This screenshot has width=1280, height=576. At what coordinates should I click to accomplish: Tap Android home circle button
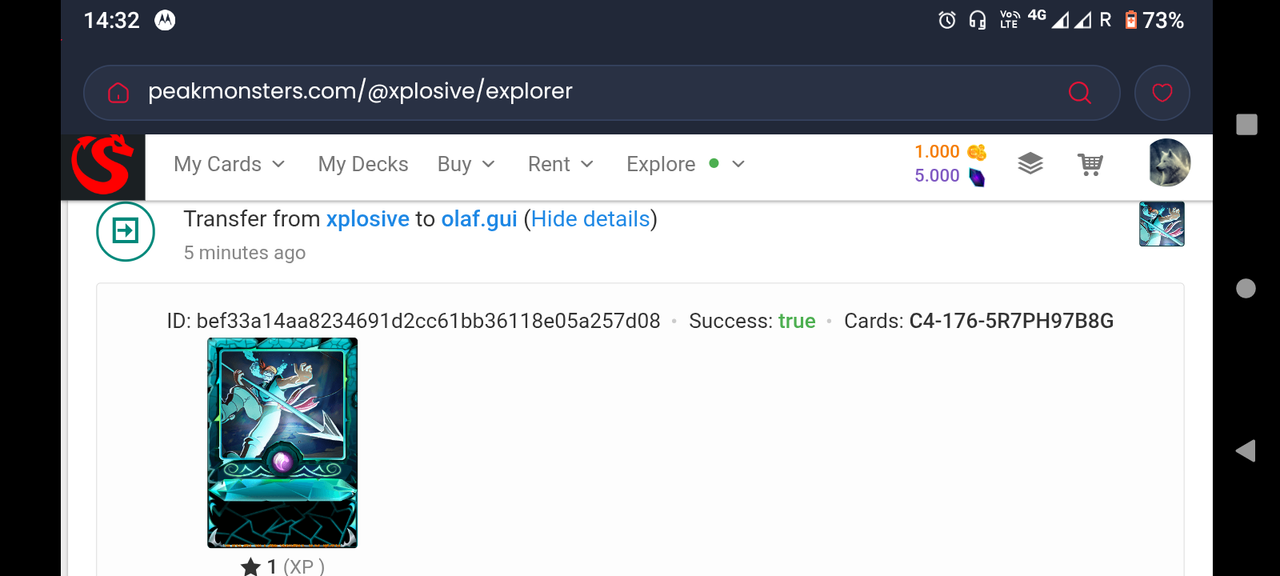[1246, 288]
